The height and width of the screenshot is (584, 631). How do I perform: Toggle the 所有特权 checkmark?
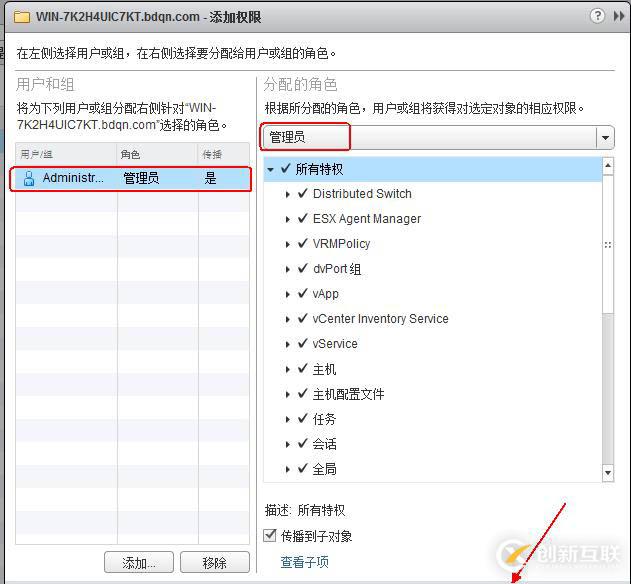pos(286,168)
